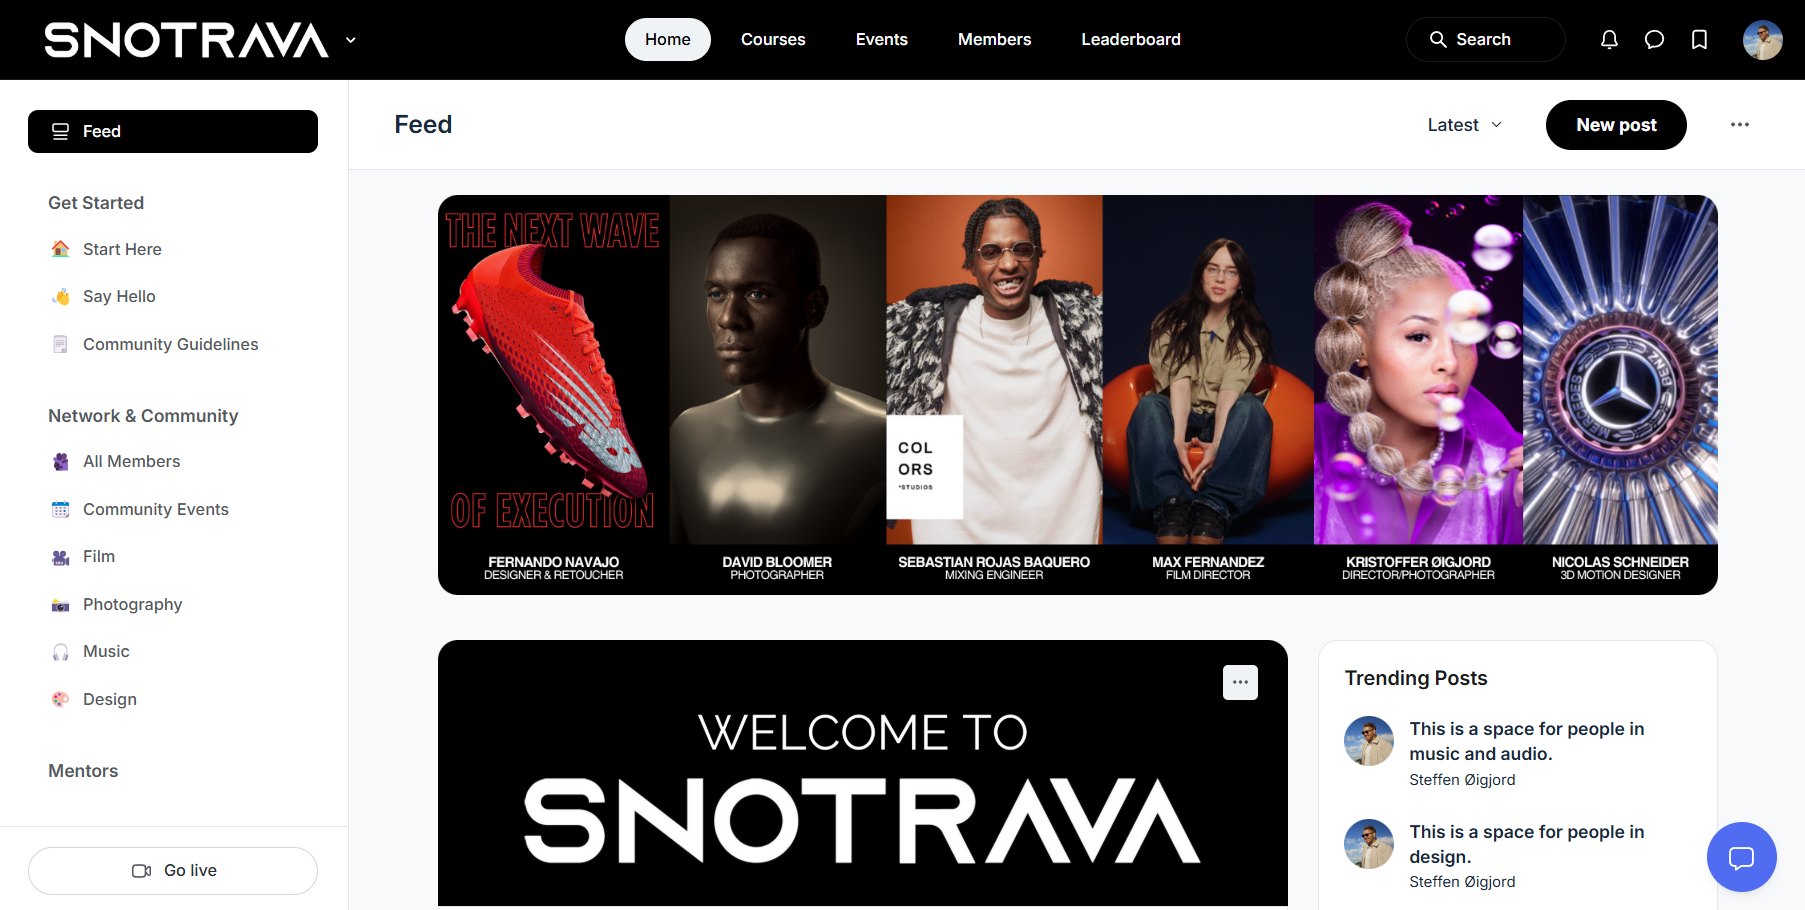Open the Feed page options ellipsis

pyautogui.click(x=1740, y=125)
